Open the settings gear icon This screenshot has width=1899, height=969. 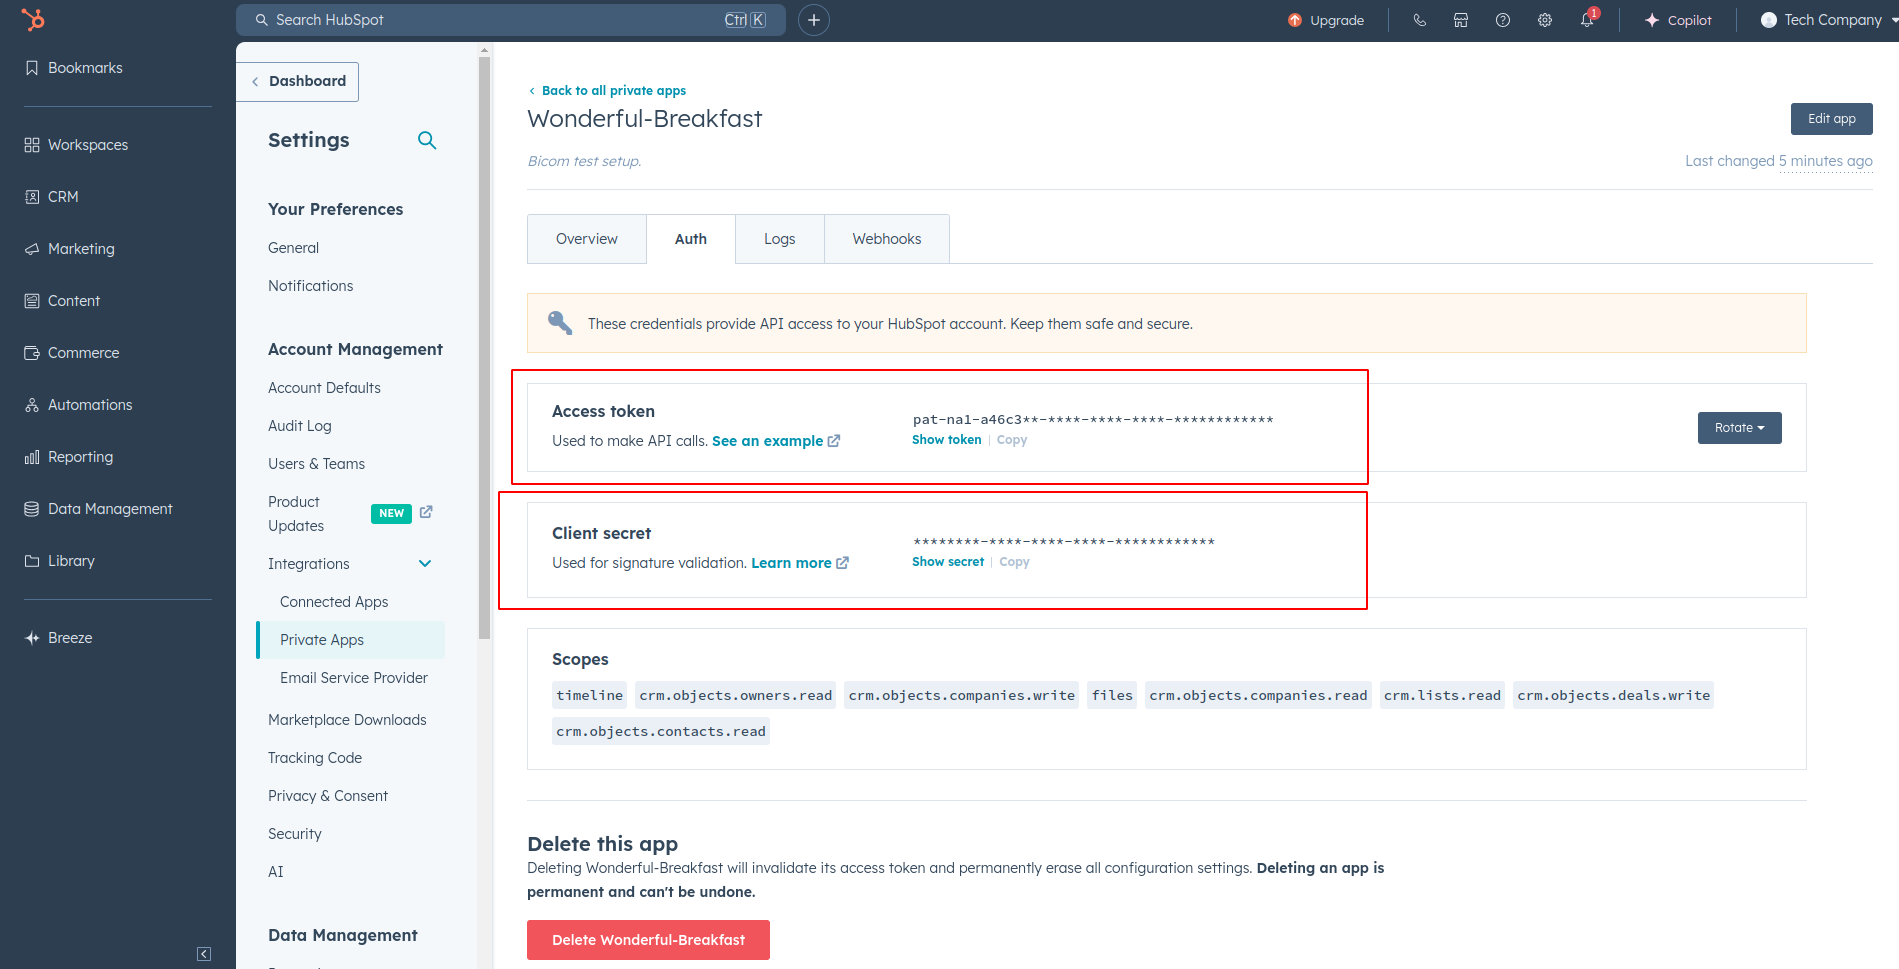click(x=1545, y=20)
